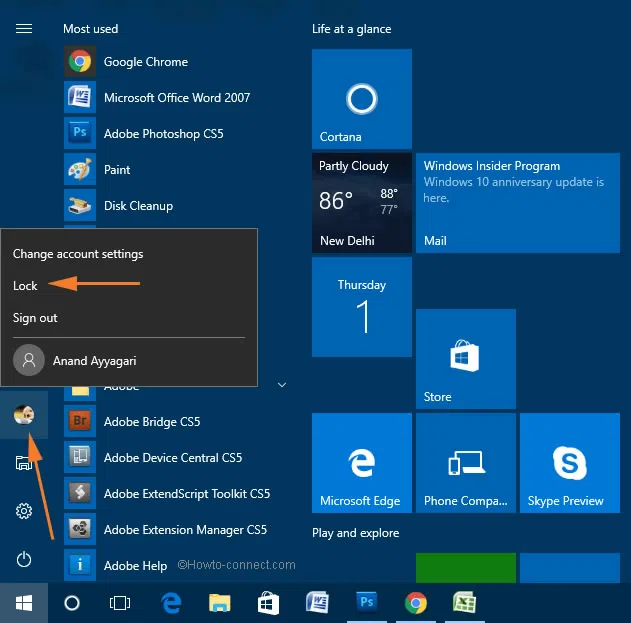The height and width of the screenshot is (623, 631).
Task: Switch to Word on the taskbar
Action: click(x=317, y=603)
